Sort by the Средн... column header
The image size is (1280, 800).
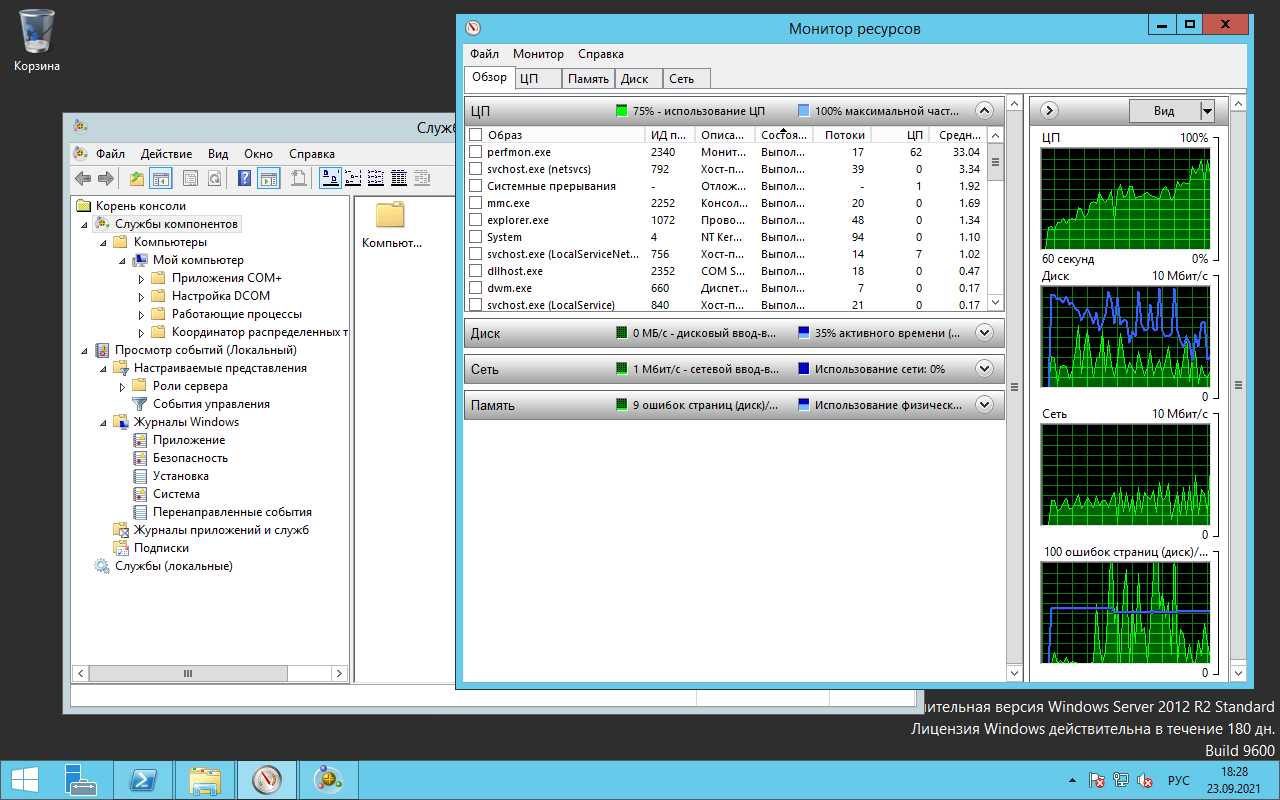(958, 135)
